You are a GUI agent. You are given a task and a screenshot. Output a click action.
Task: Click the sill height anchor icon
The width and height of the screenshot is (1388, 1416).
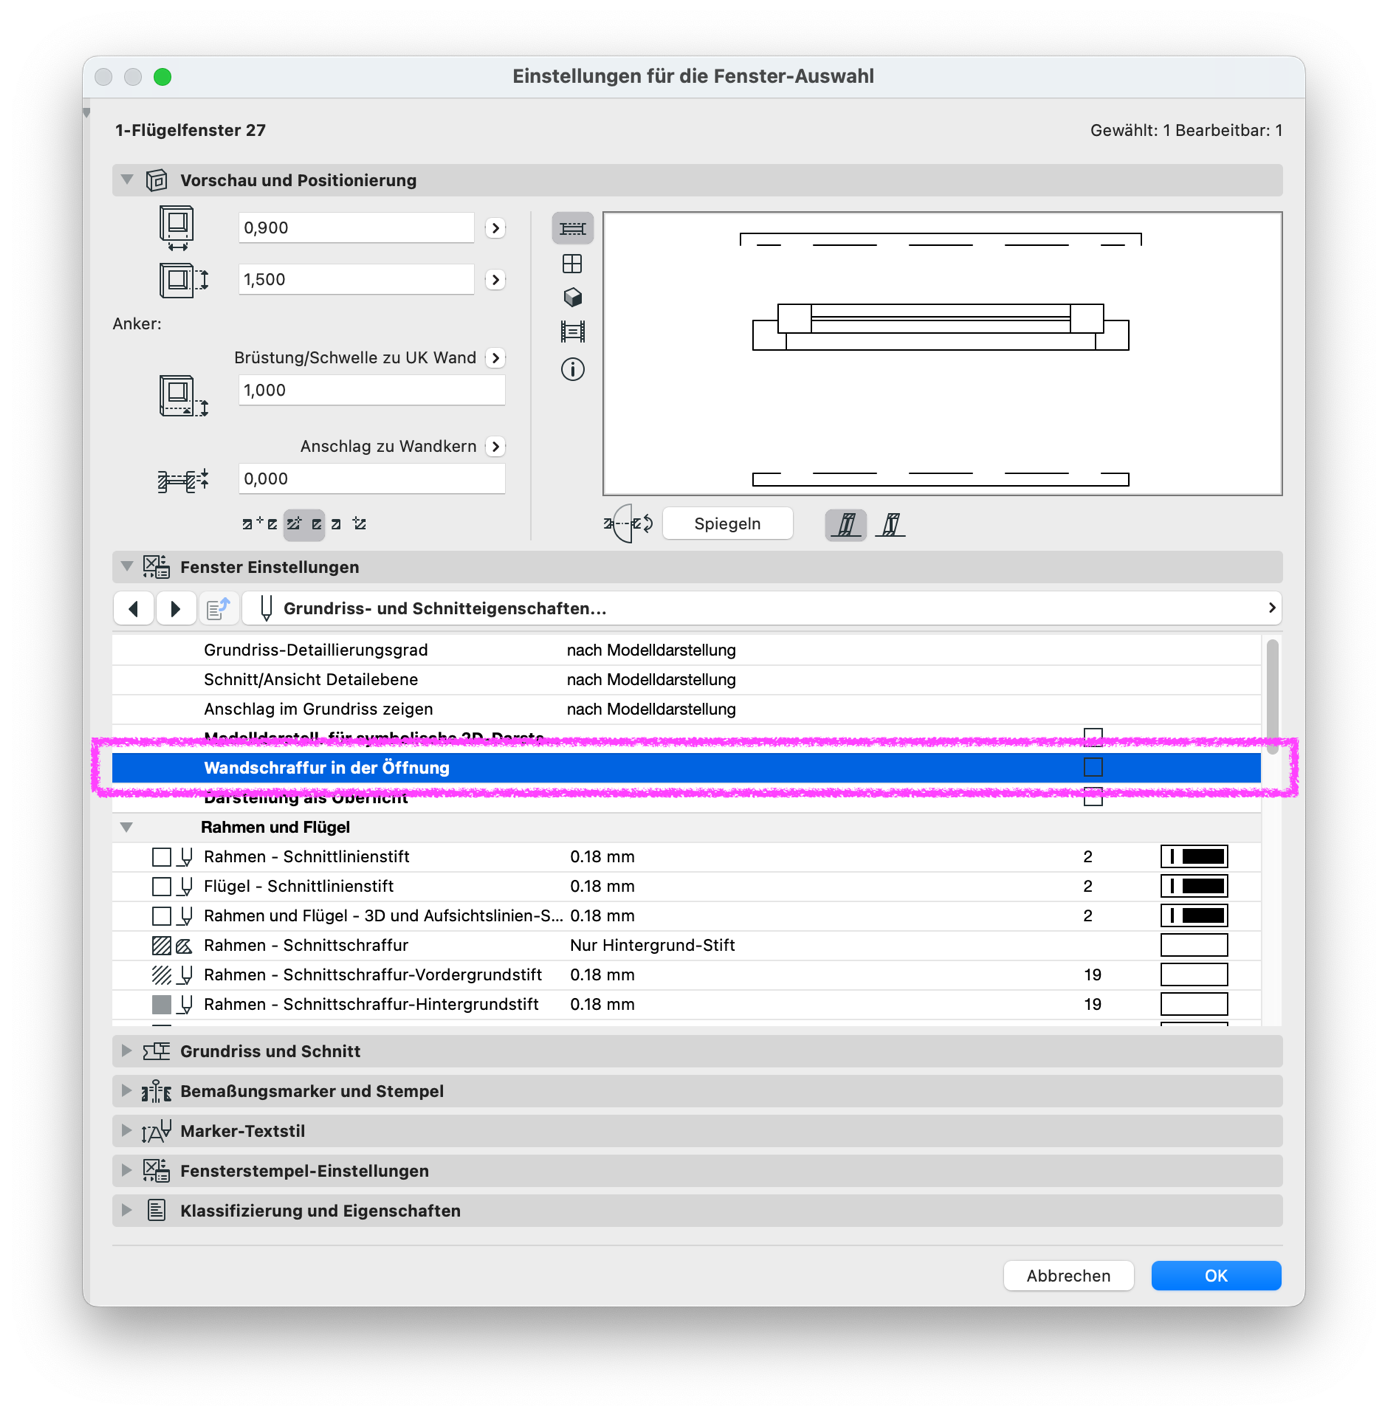point(183,396)
